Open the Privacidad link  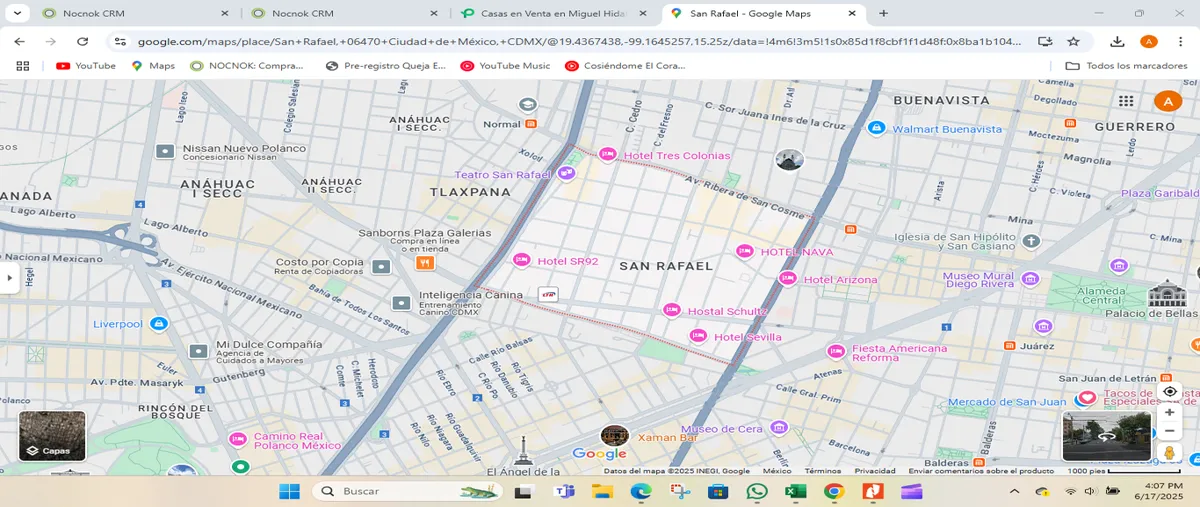pos(875,470)
